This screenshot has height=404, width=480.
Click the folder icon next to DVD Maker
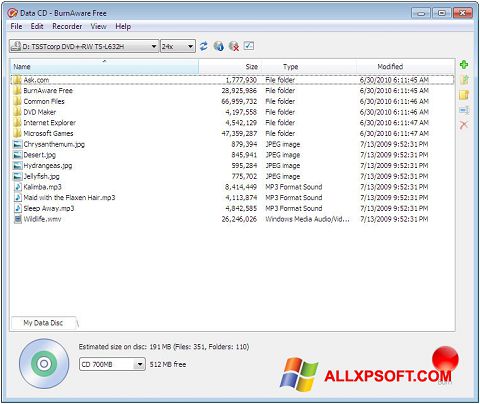coord(17,112)
